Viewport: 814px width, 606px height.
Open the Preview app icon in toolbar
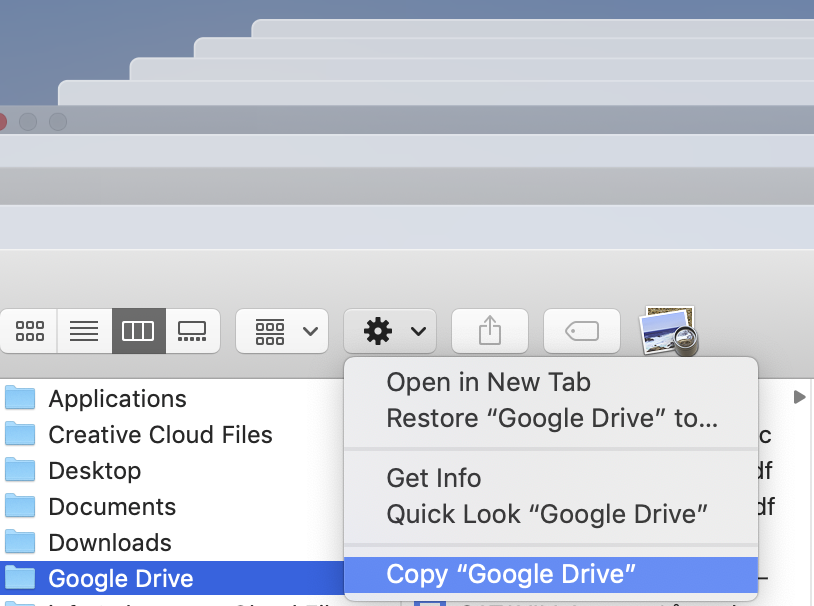[670, 331]
